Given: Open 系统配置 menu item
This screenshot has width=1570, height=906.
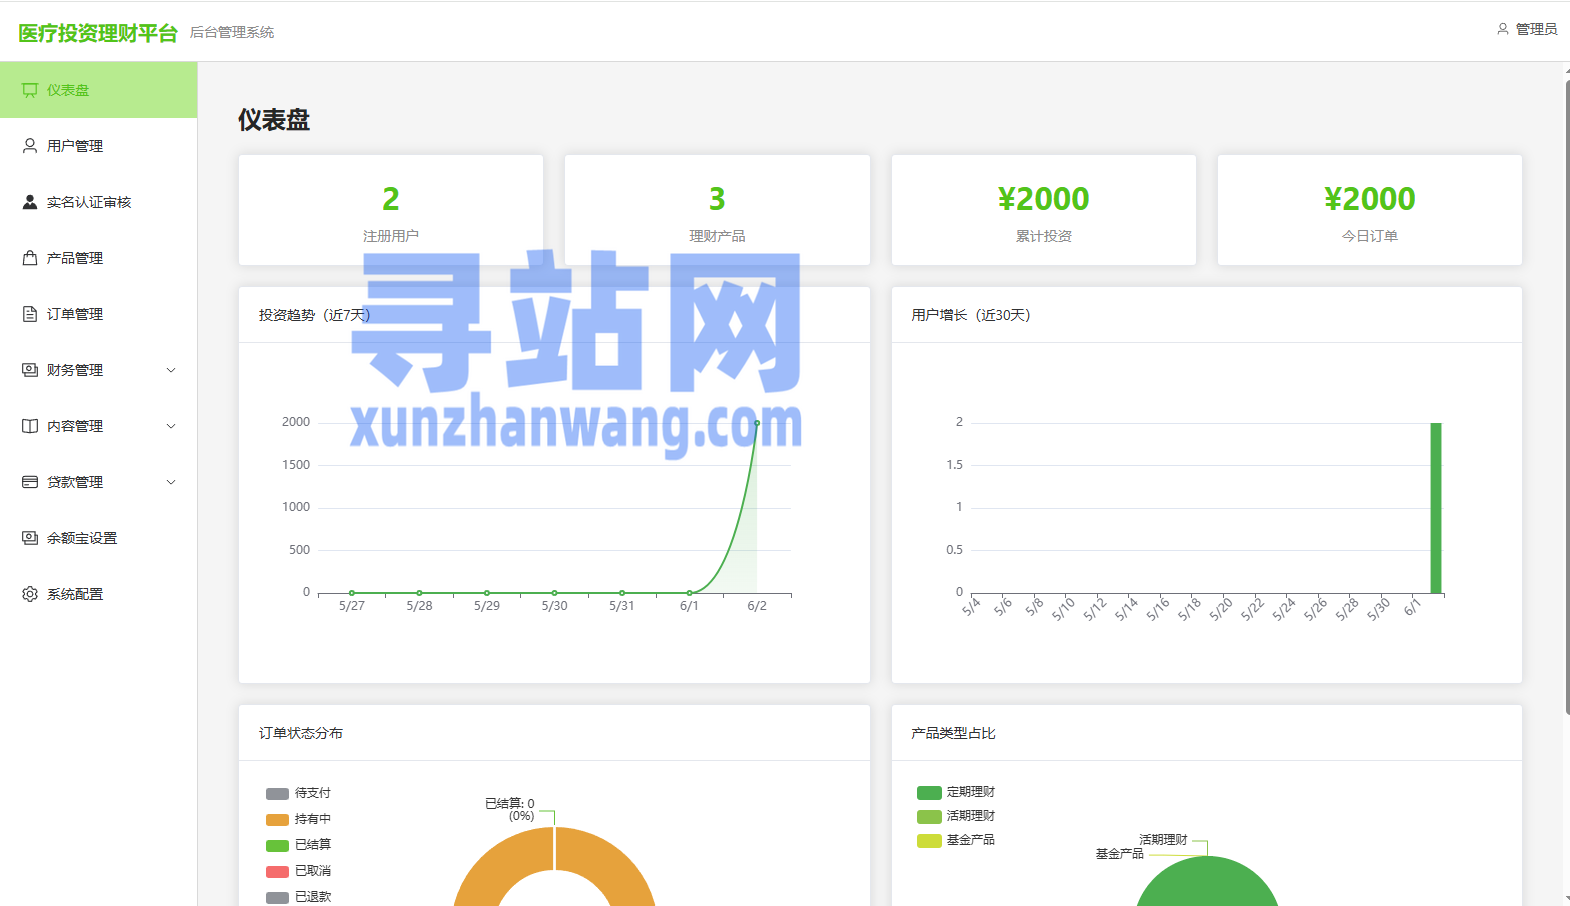Looking at the screenshot, I should pos(99,594).
